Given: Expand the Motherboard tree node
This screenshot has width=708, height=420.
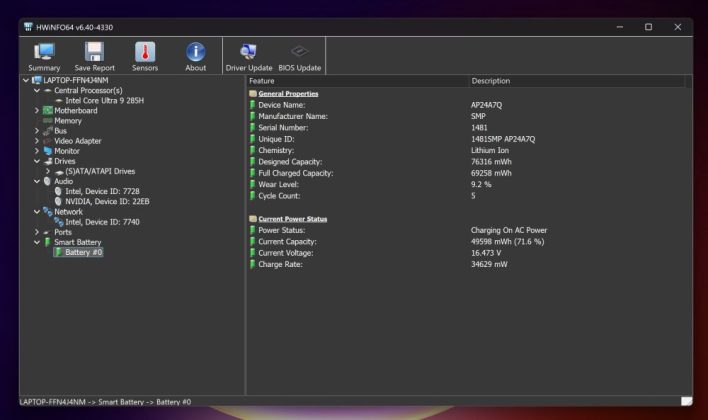Looking at the screenshot, I should point(37,111).
